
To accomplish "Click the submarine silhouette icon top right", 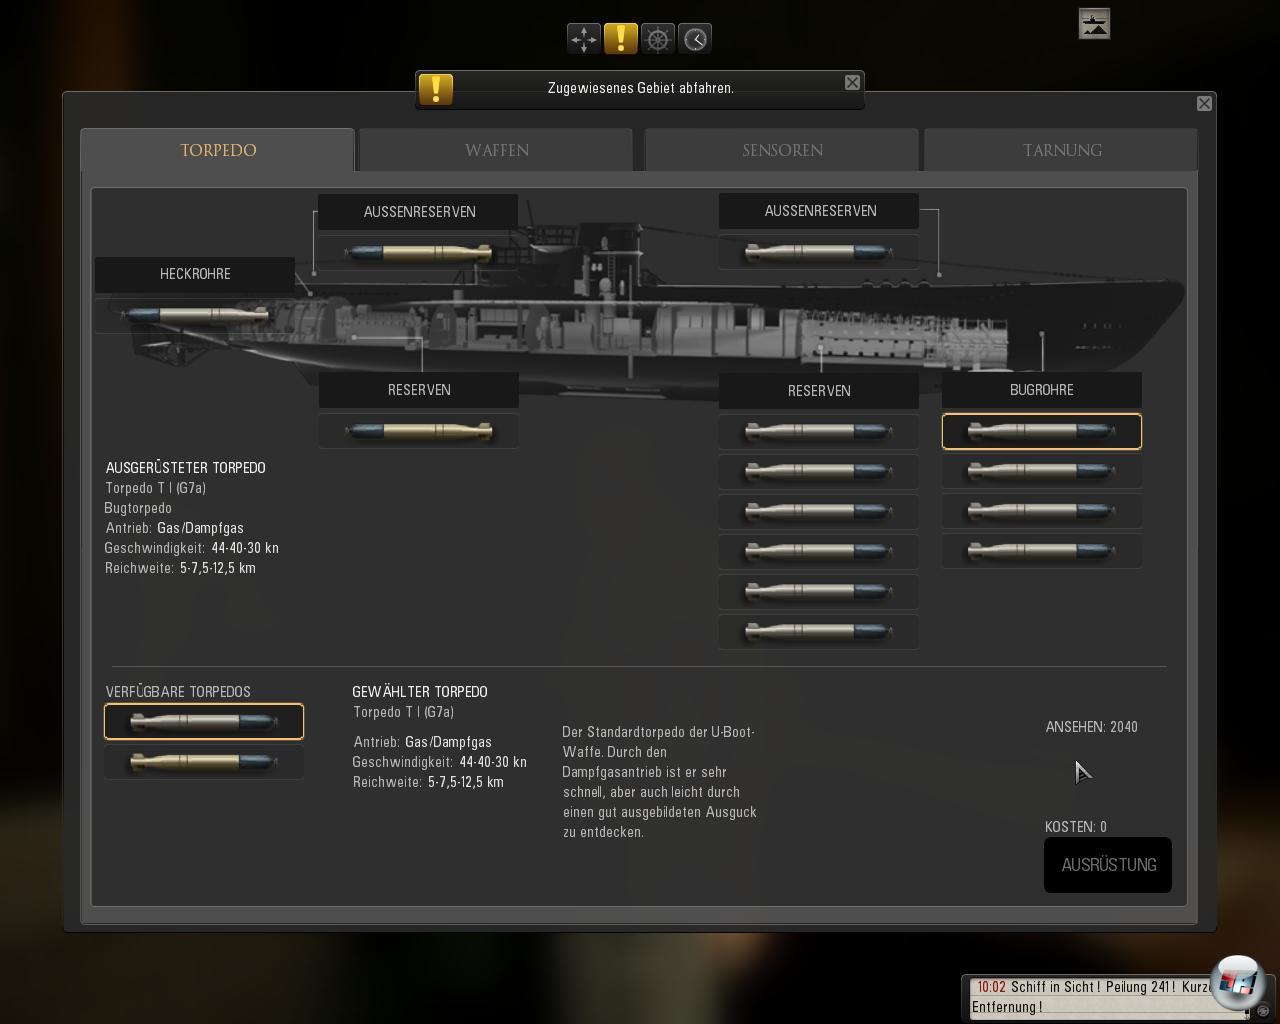I will [x=1094, y=24].
